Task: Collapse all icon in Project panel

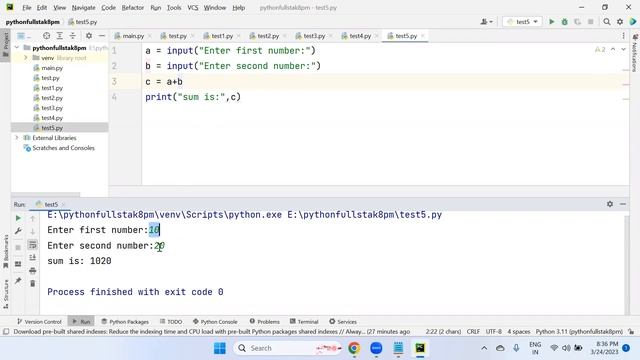Action: tap(73, 36)
